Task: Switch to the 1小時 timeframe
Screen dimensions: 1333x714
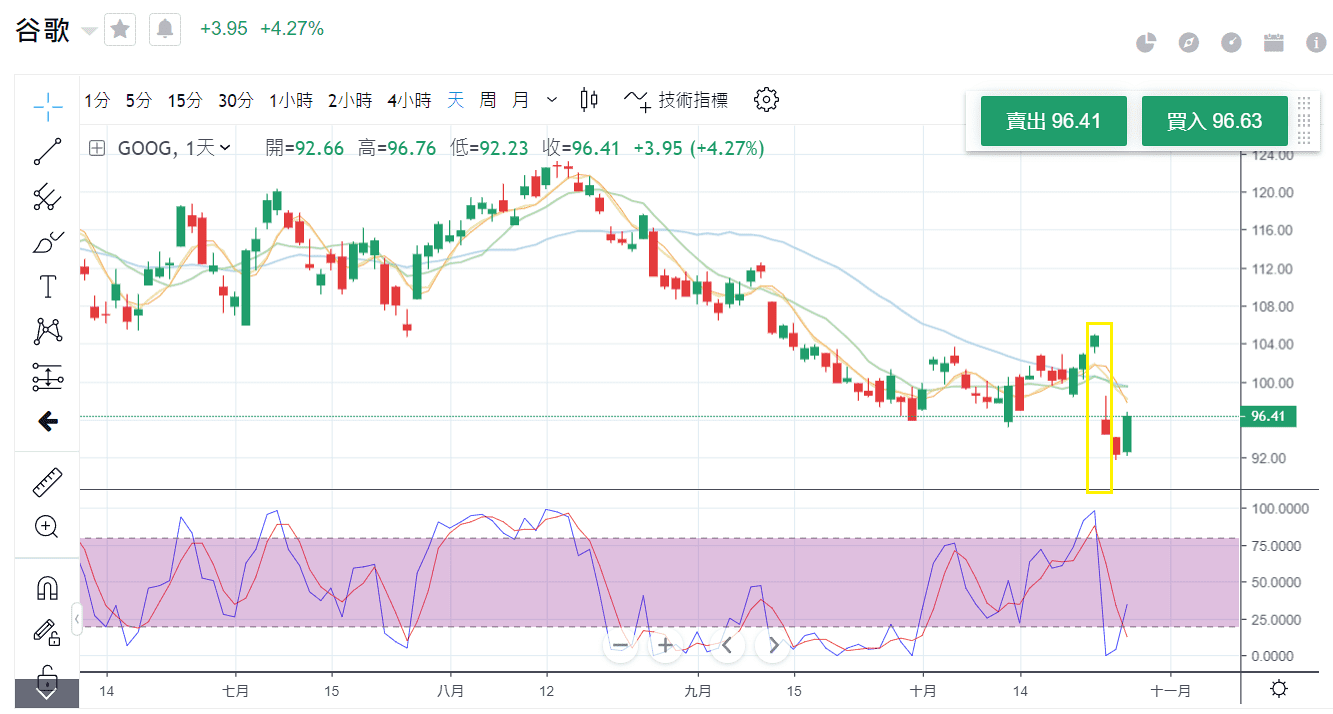Action: click(290, 100)
